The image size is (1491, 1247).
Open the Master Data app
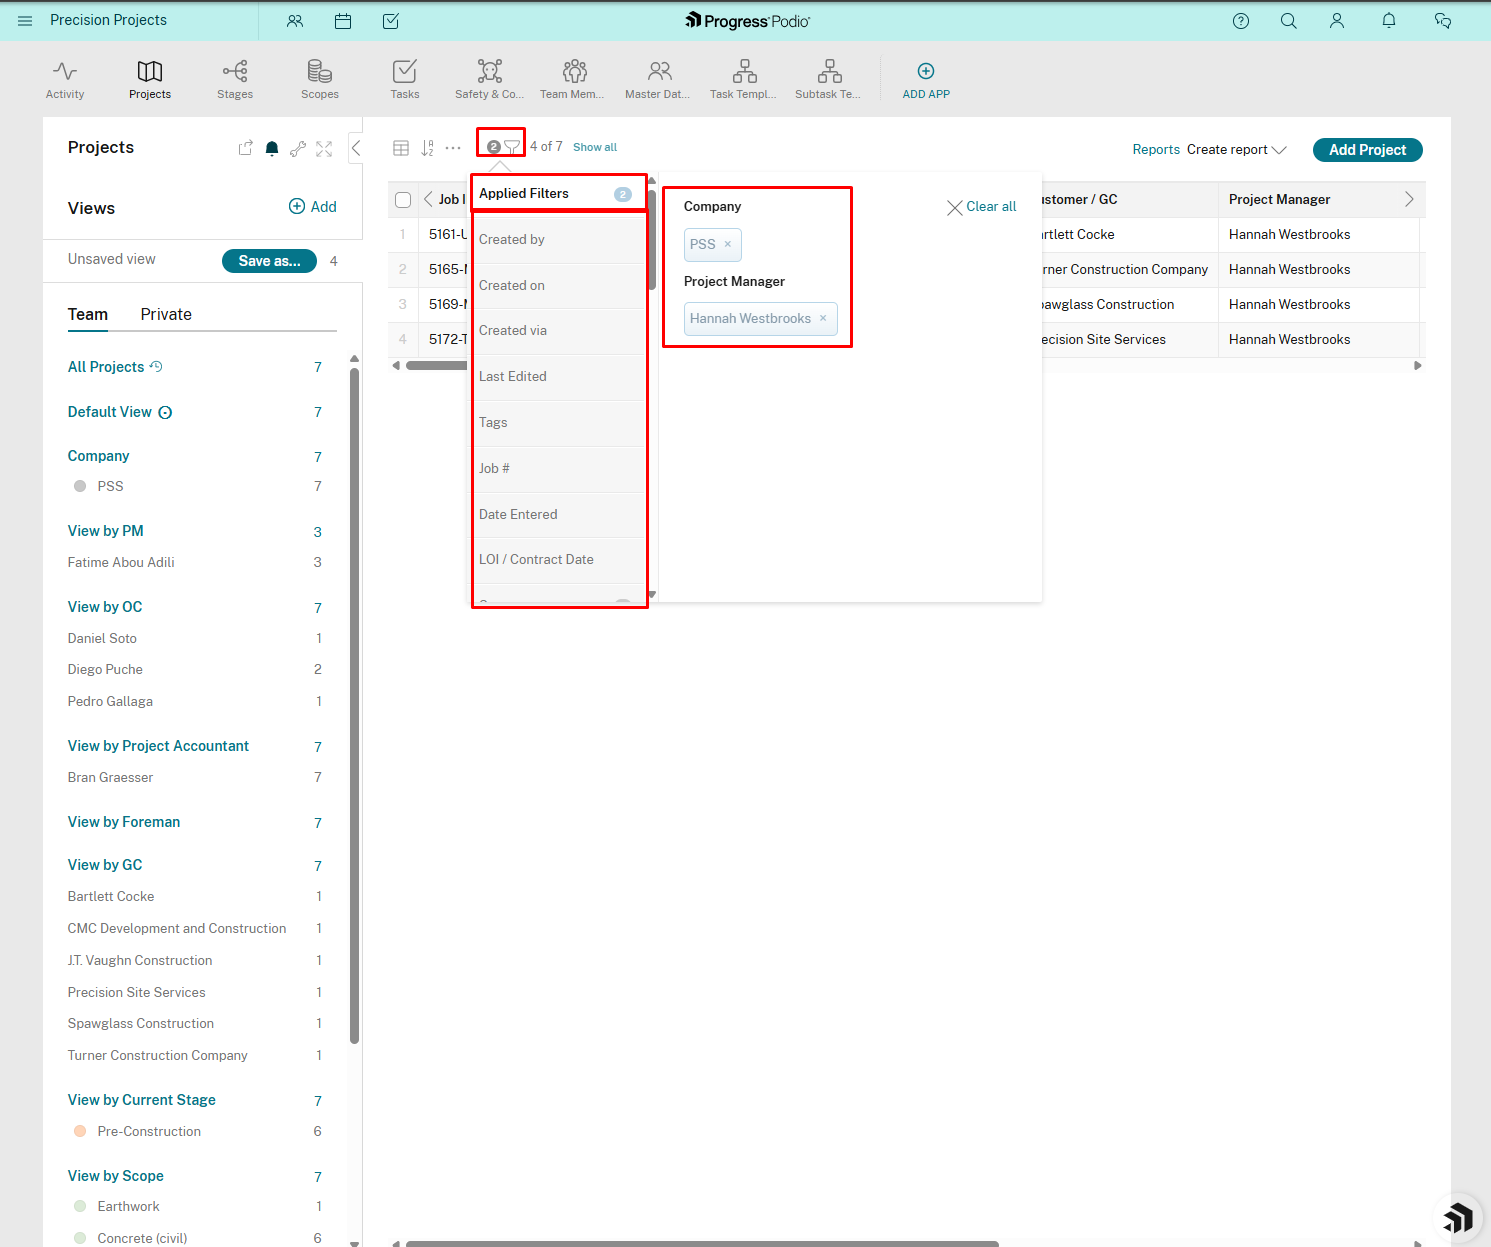657,79
